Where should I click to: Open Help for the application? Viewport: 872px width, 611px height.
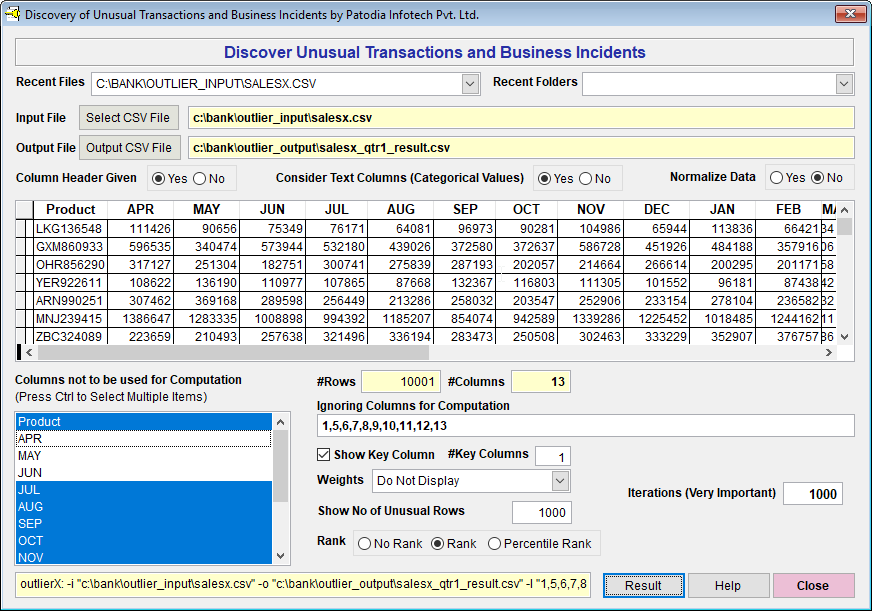(727, 586)
